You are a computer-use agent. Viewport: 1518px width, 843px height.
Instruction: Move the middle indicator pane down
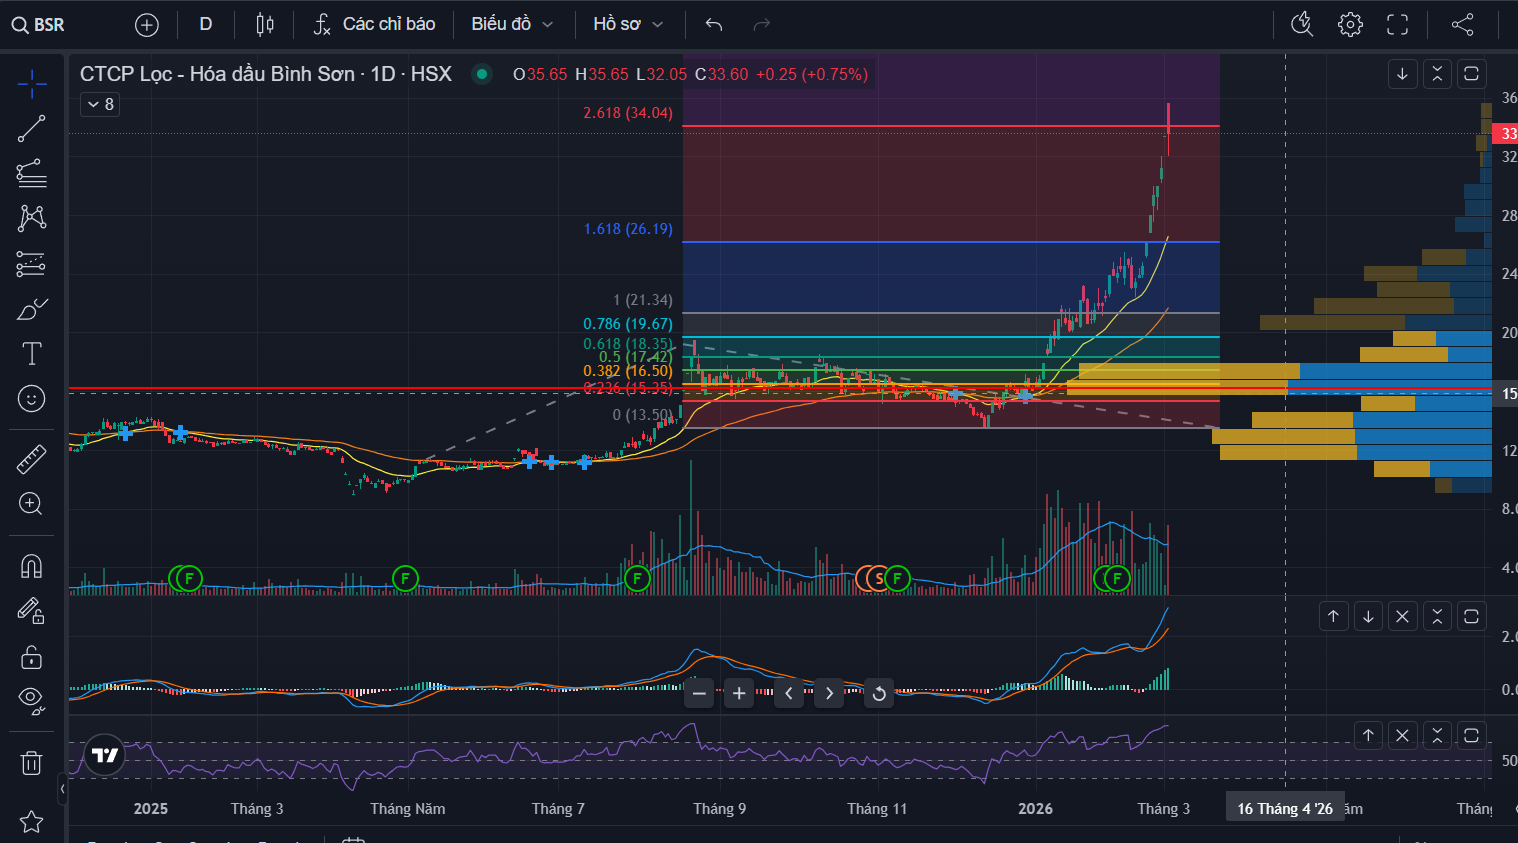click(x=1368, y=616)
